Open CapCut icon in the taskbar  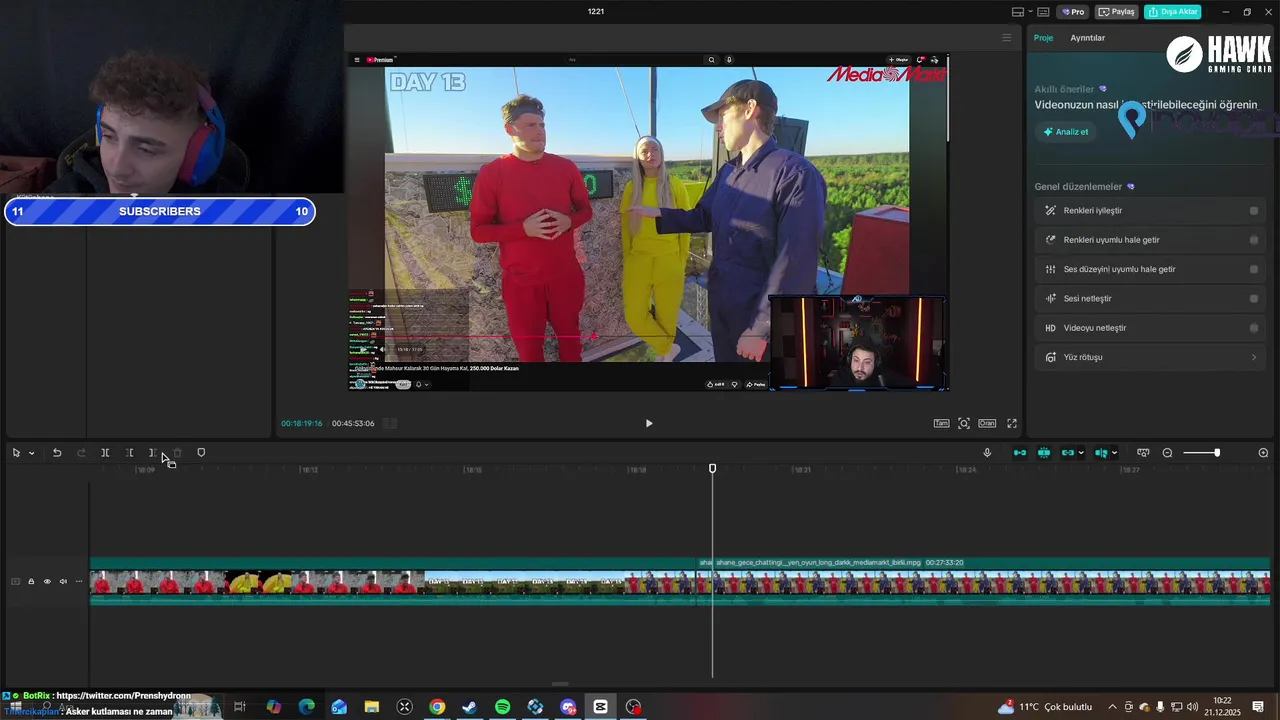tap(600, 707)
